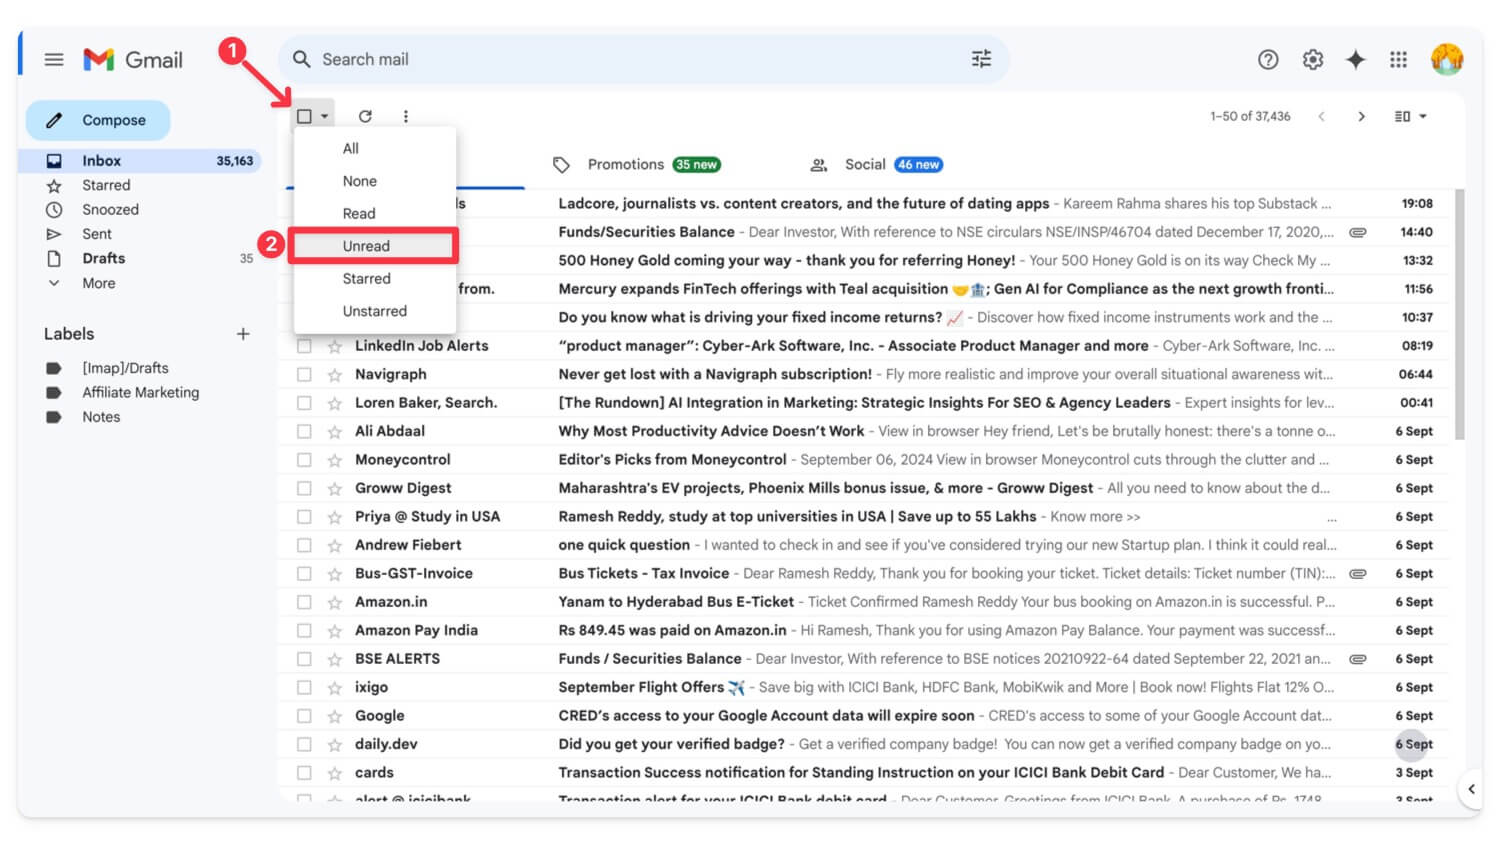Select the Moneycontrol email checkbox
The width and height of the screenshot is (1500, 844).
(x=304, y=460)
